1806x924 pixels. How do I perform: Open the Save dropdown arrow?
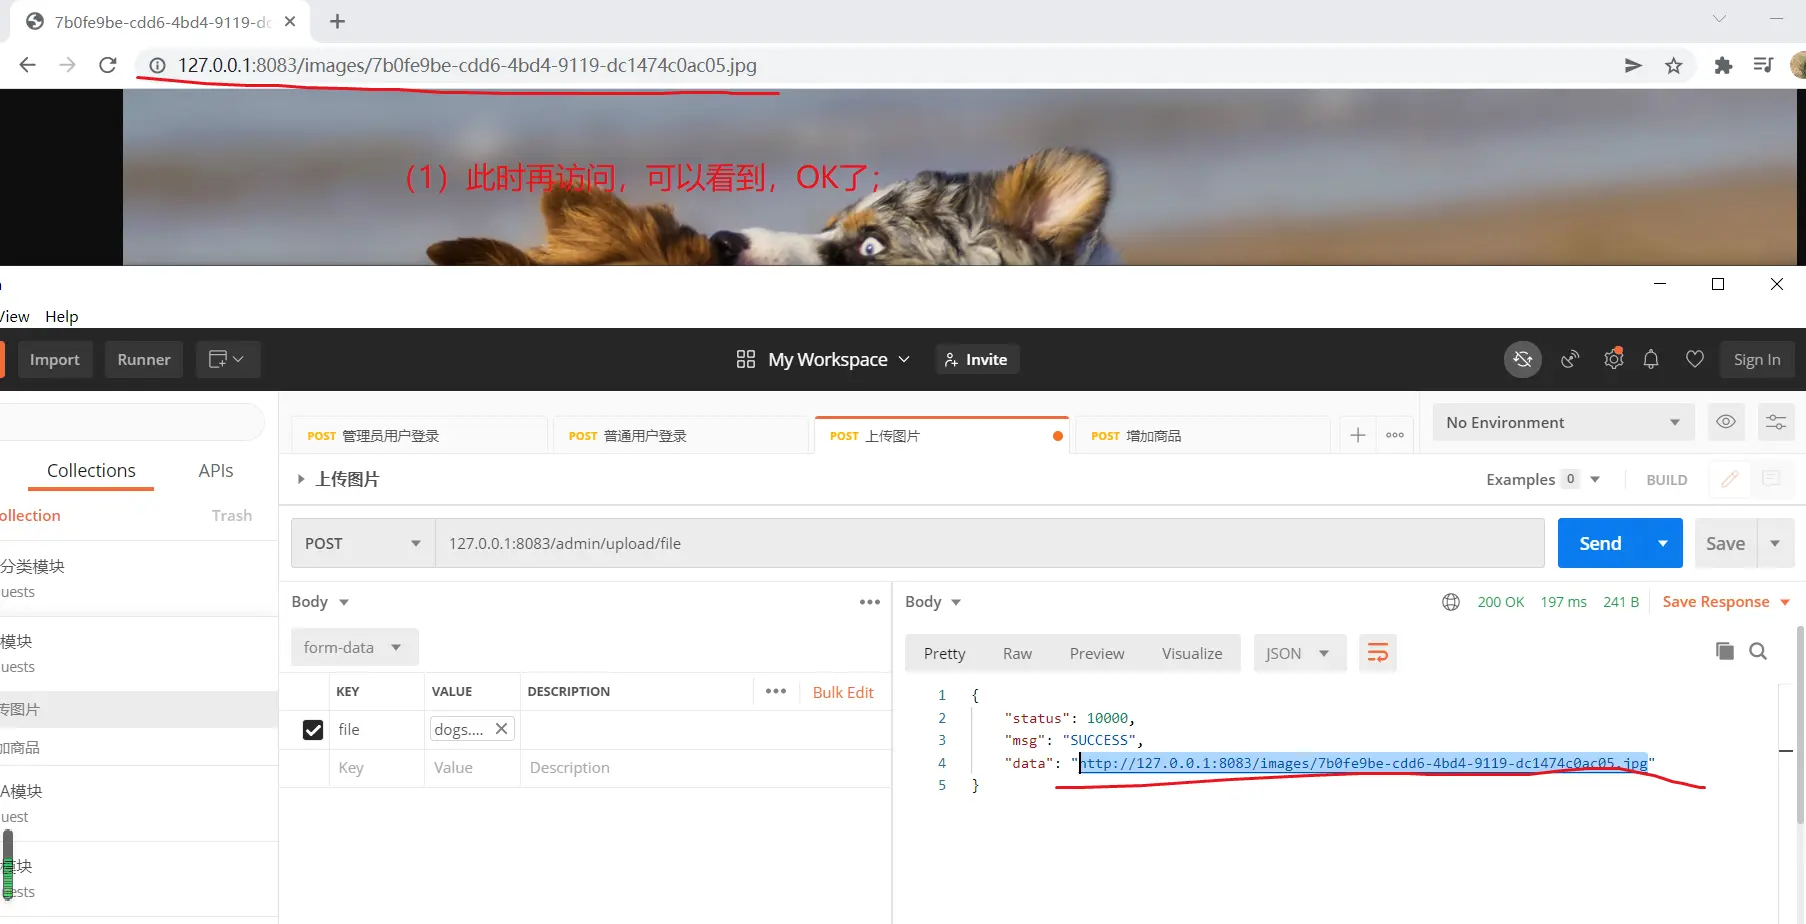click(x=1775, y=543)
